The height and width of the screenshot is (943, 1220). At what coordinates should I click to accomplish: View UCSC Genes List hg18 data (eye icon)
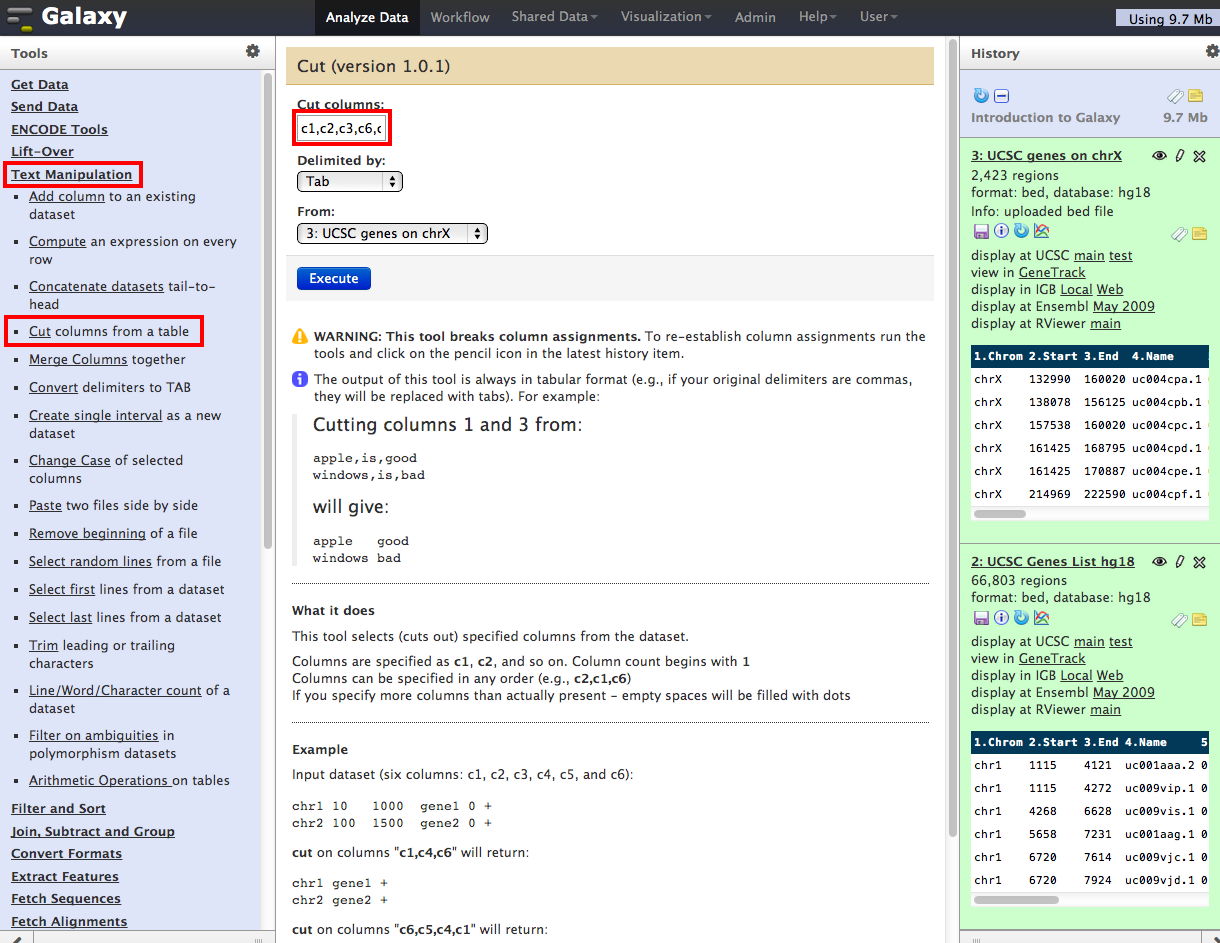click(x=1159, y=562)
